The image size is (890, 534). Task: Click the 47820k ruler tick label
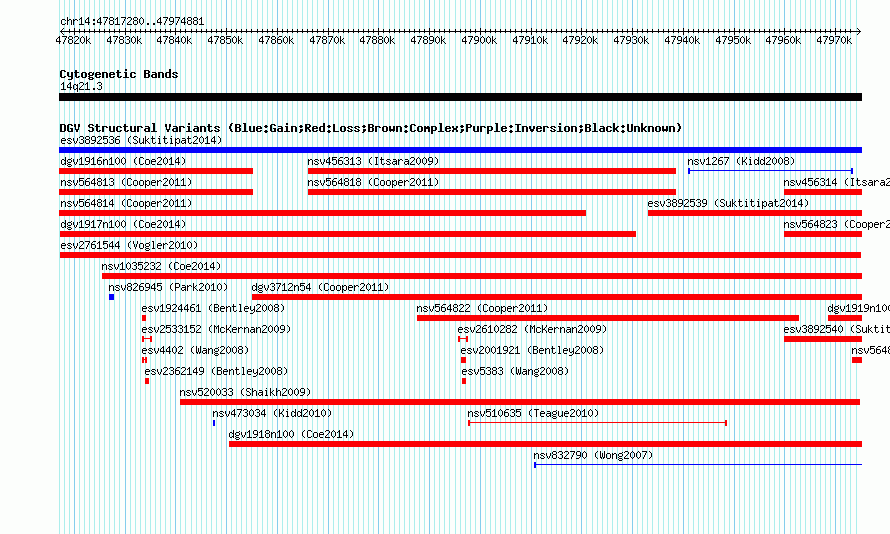tap(73, 40)
